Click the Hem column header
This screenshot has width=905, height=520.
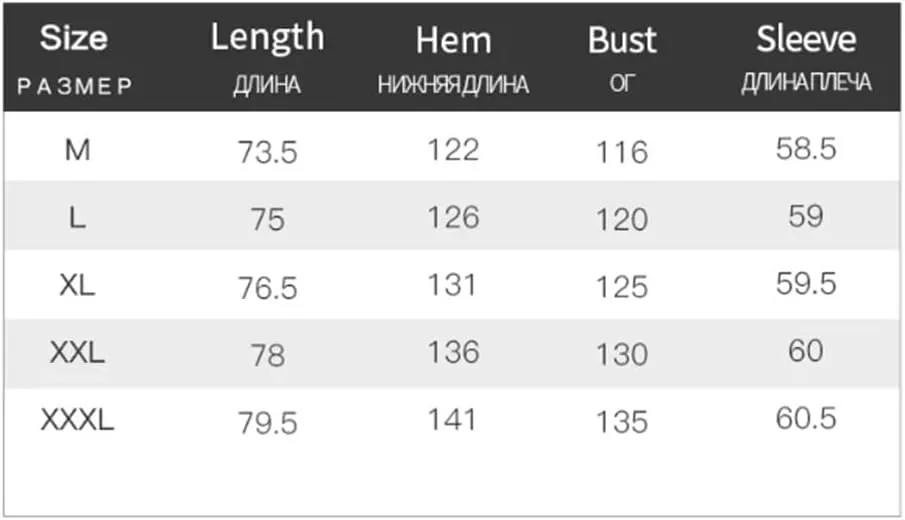pos(454,40)
